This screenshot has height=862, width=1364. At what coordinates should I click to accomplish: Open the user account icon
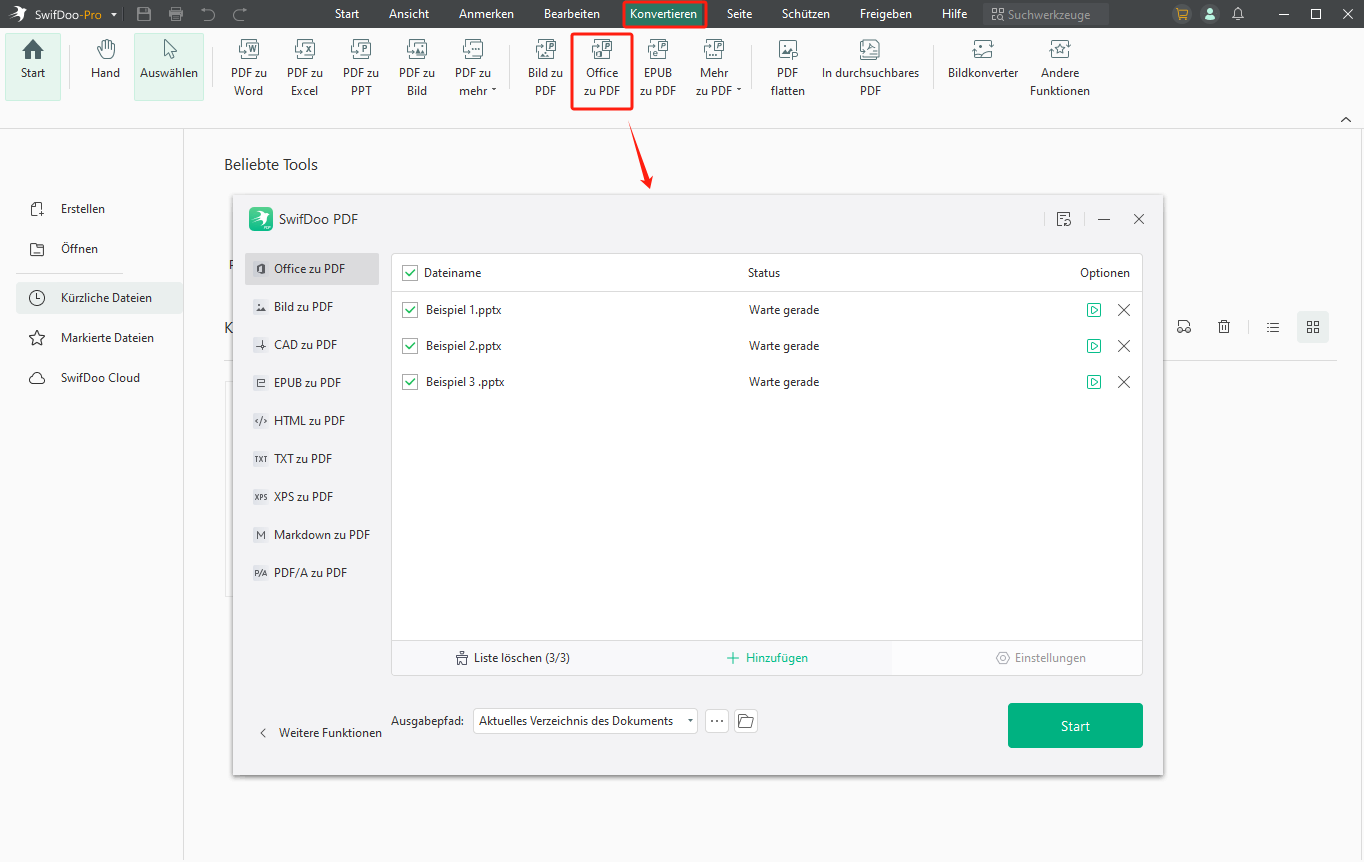(x=1210, y=14)
